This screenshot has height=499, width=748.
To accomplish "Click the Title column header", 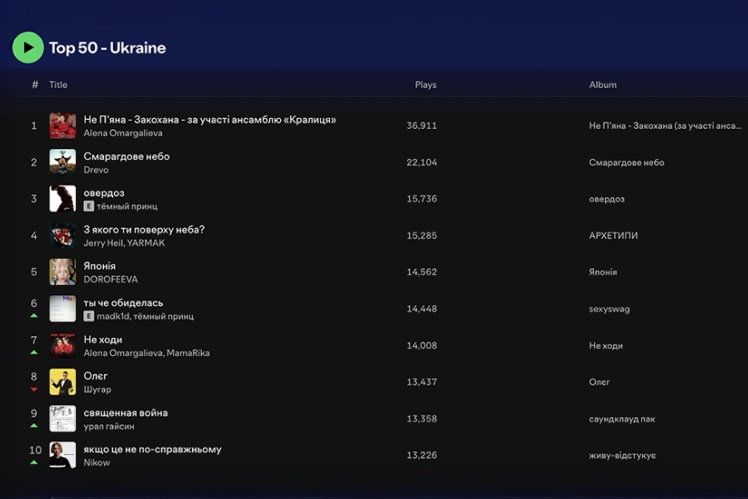I will [58, 84].
